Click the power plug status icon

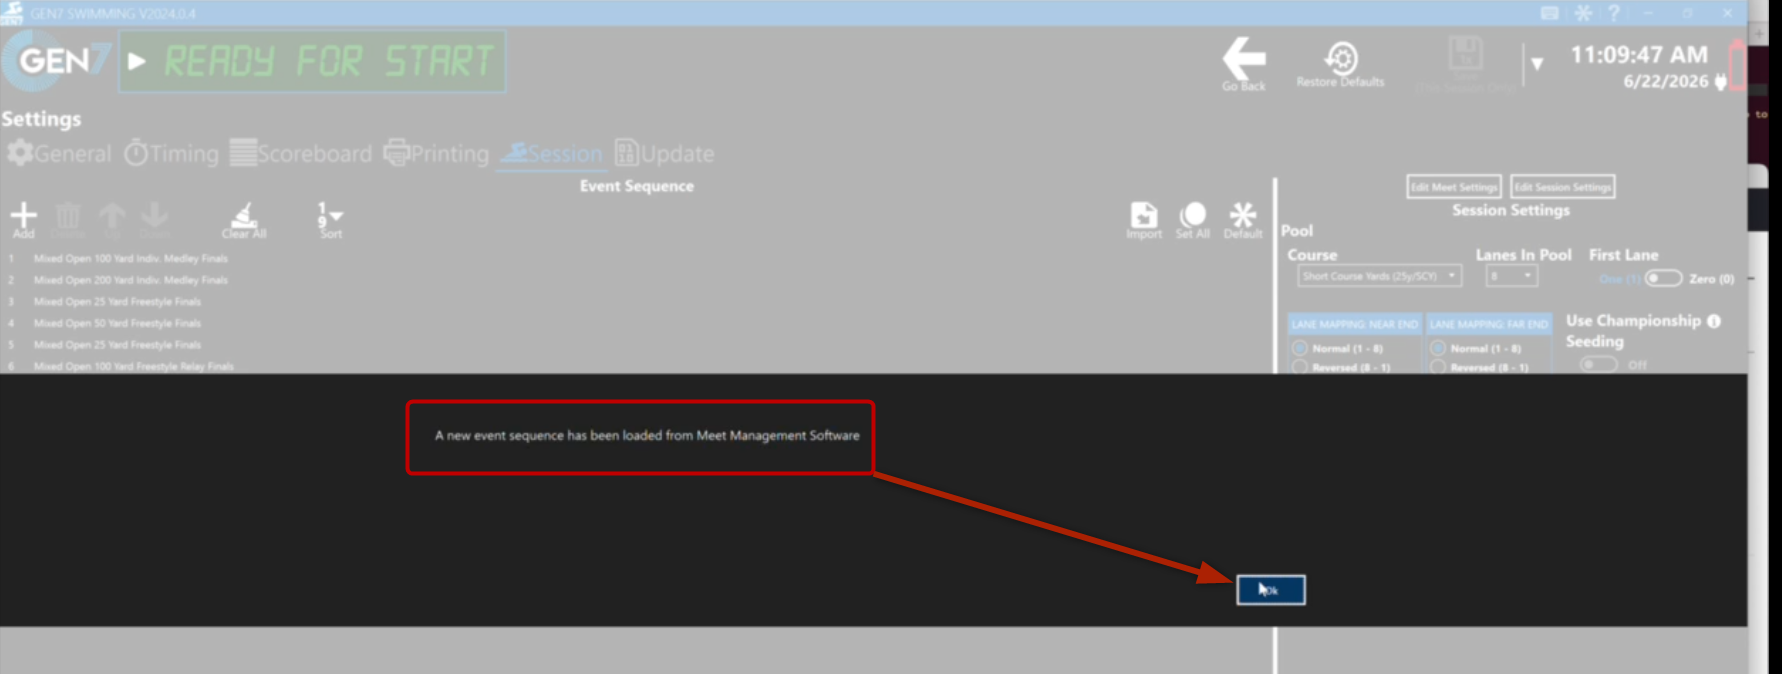pyautogui.click(x=1721, y=82)
